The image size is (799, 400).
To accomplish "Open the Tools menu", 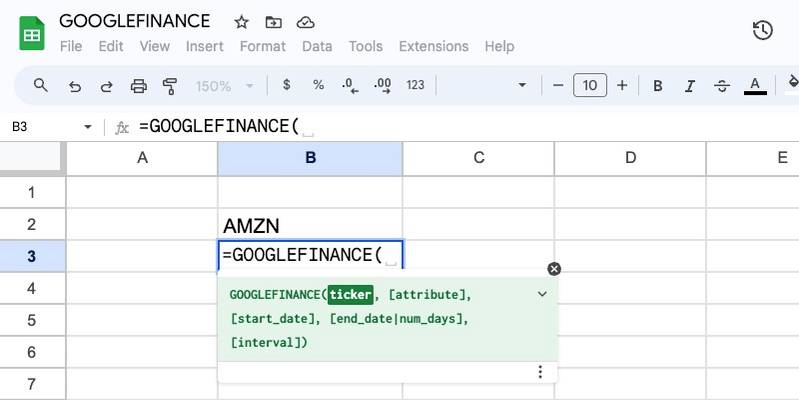I will [x=365, y=46].
